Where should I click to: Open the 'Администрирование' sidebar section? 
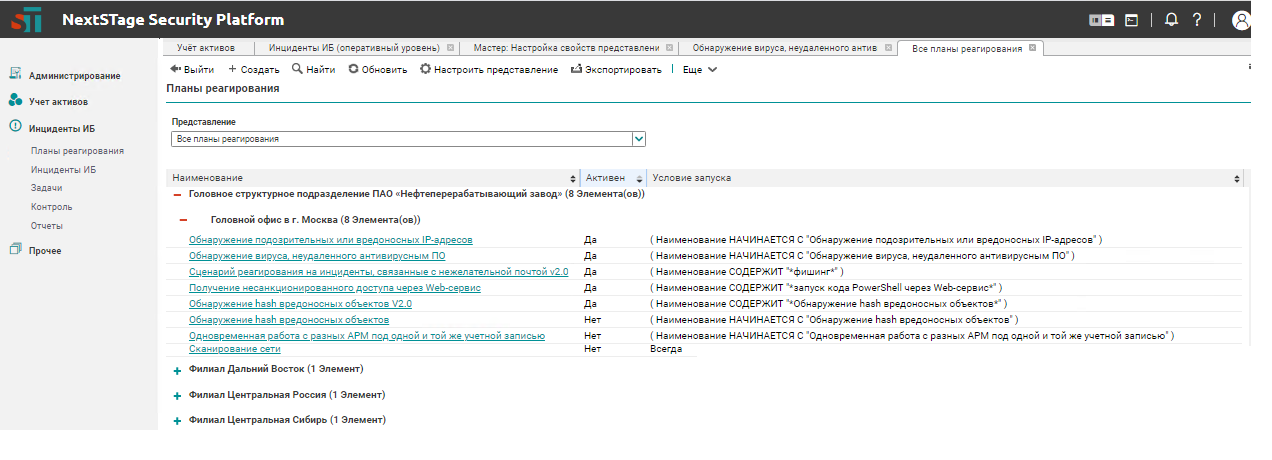click(65, 75)
